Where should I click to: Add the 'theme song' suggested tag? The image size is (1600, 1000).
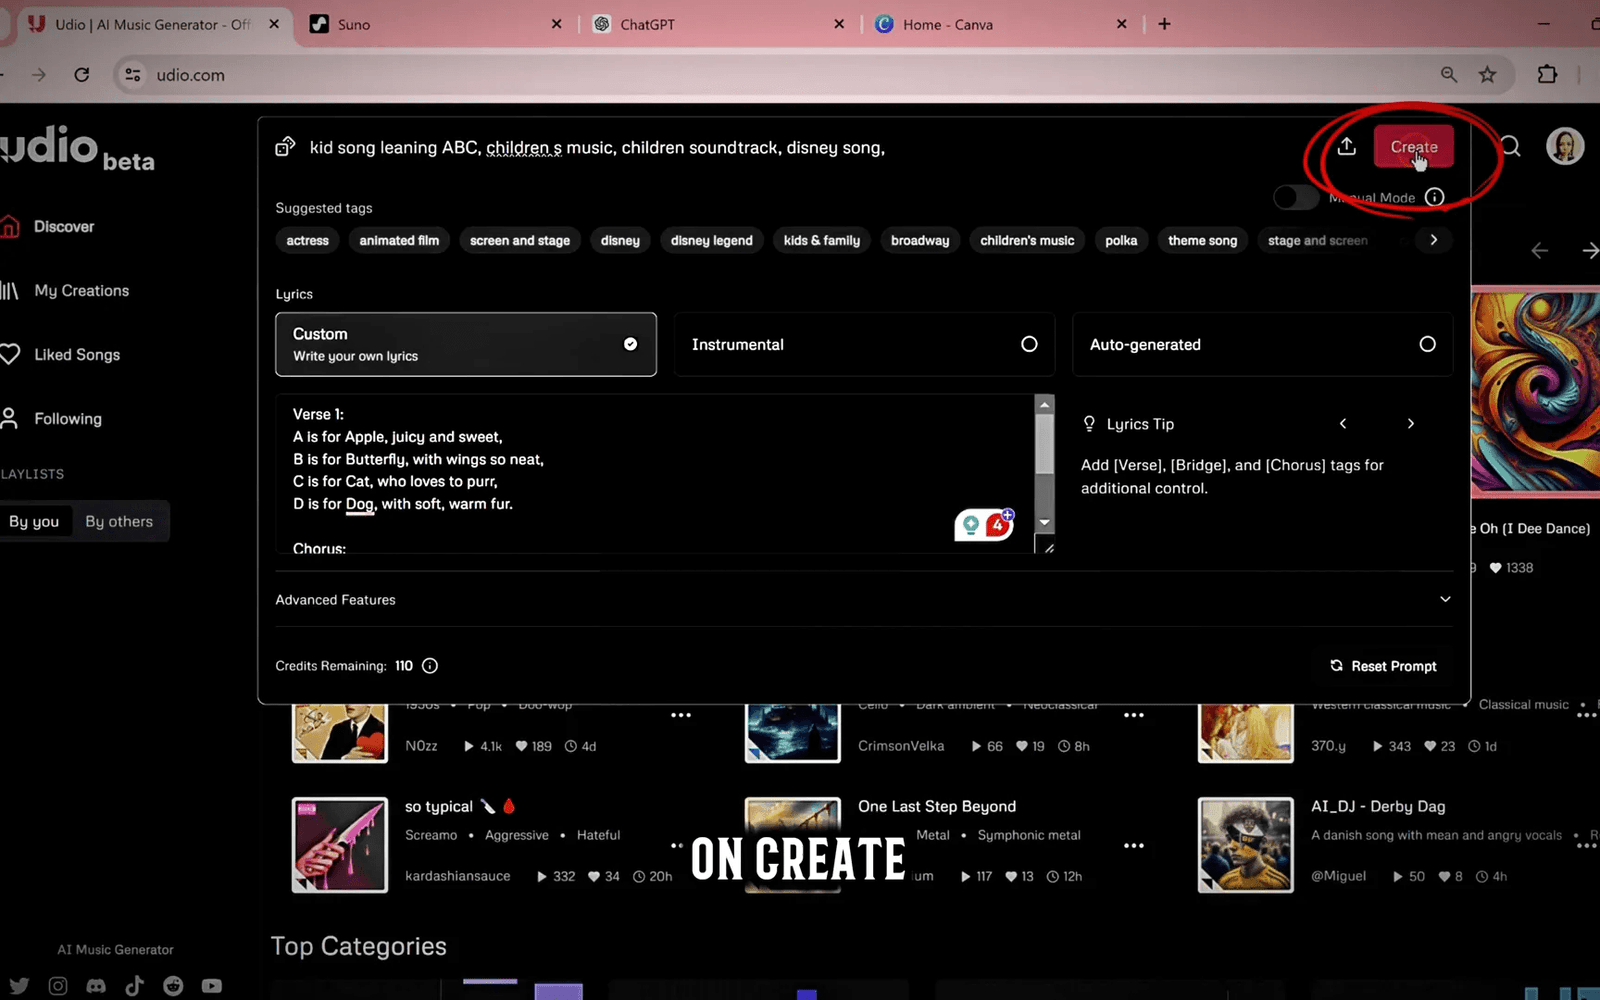(1202, 240)
